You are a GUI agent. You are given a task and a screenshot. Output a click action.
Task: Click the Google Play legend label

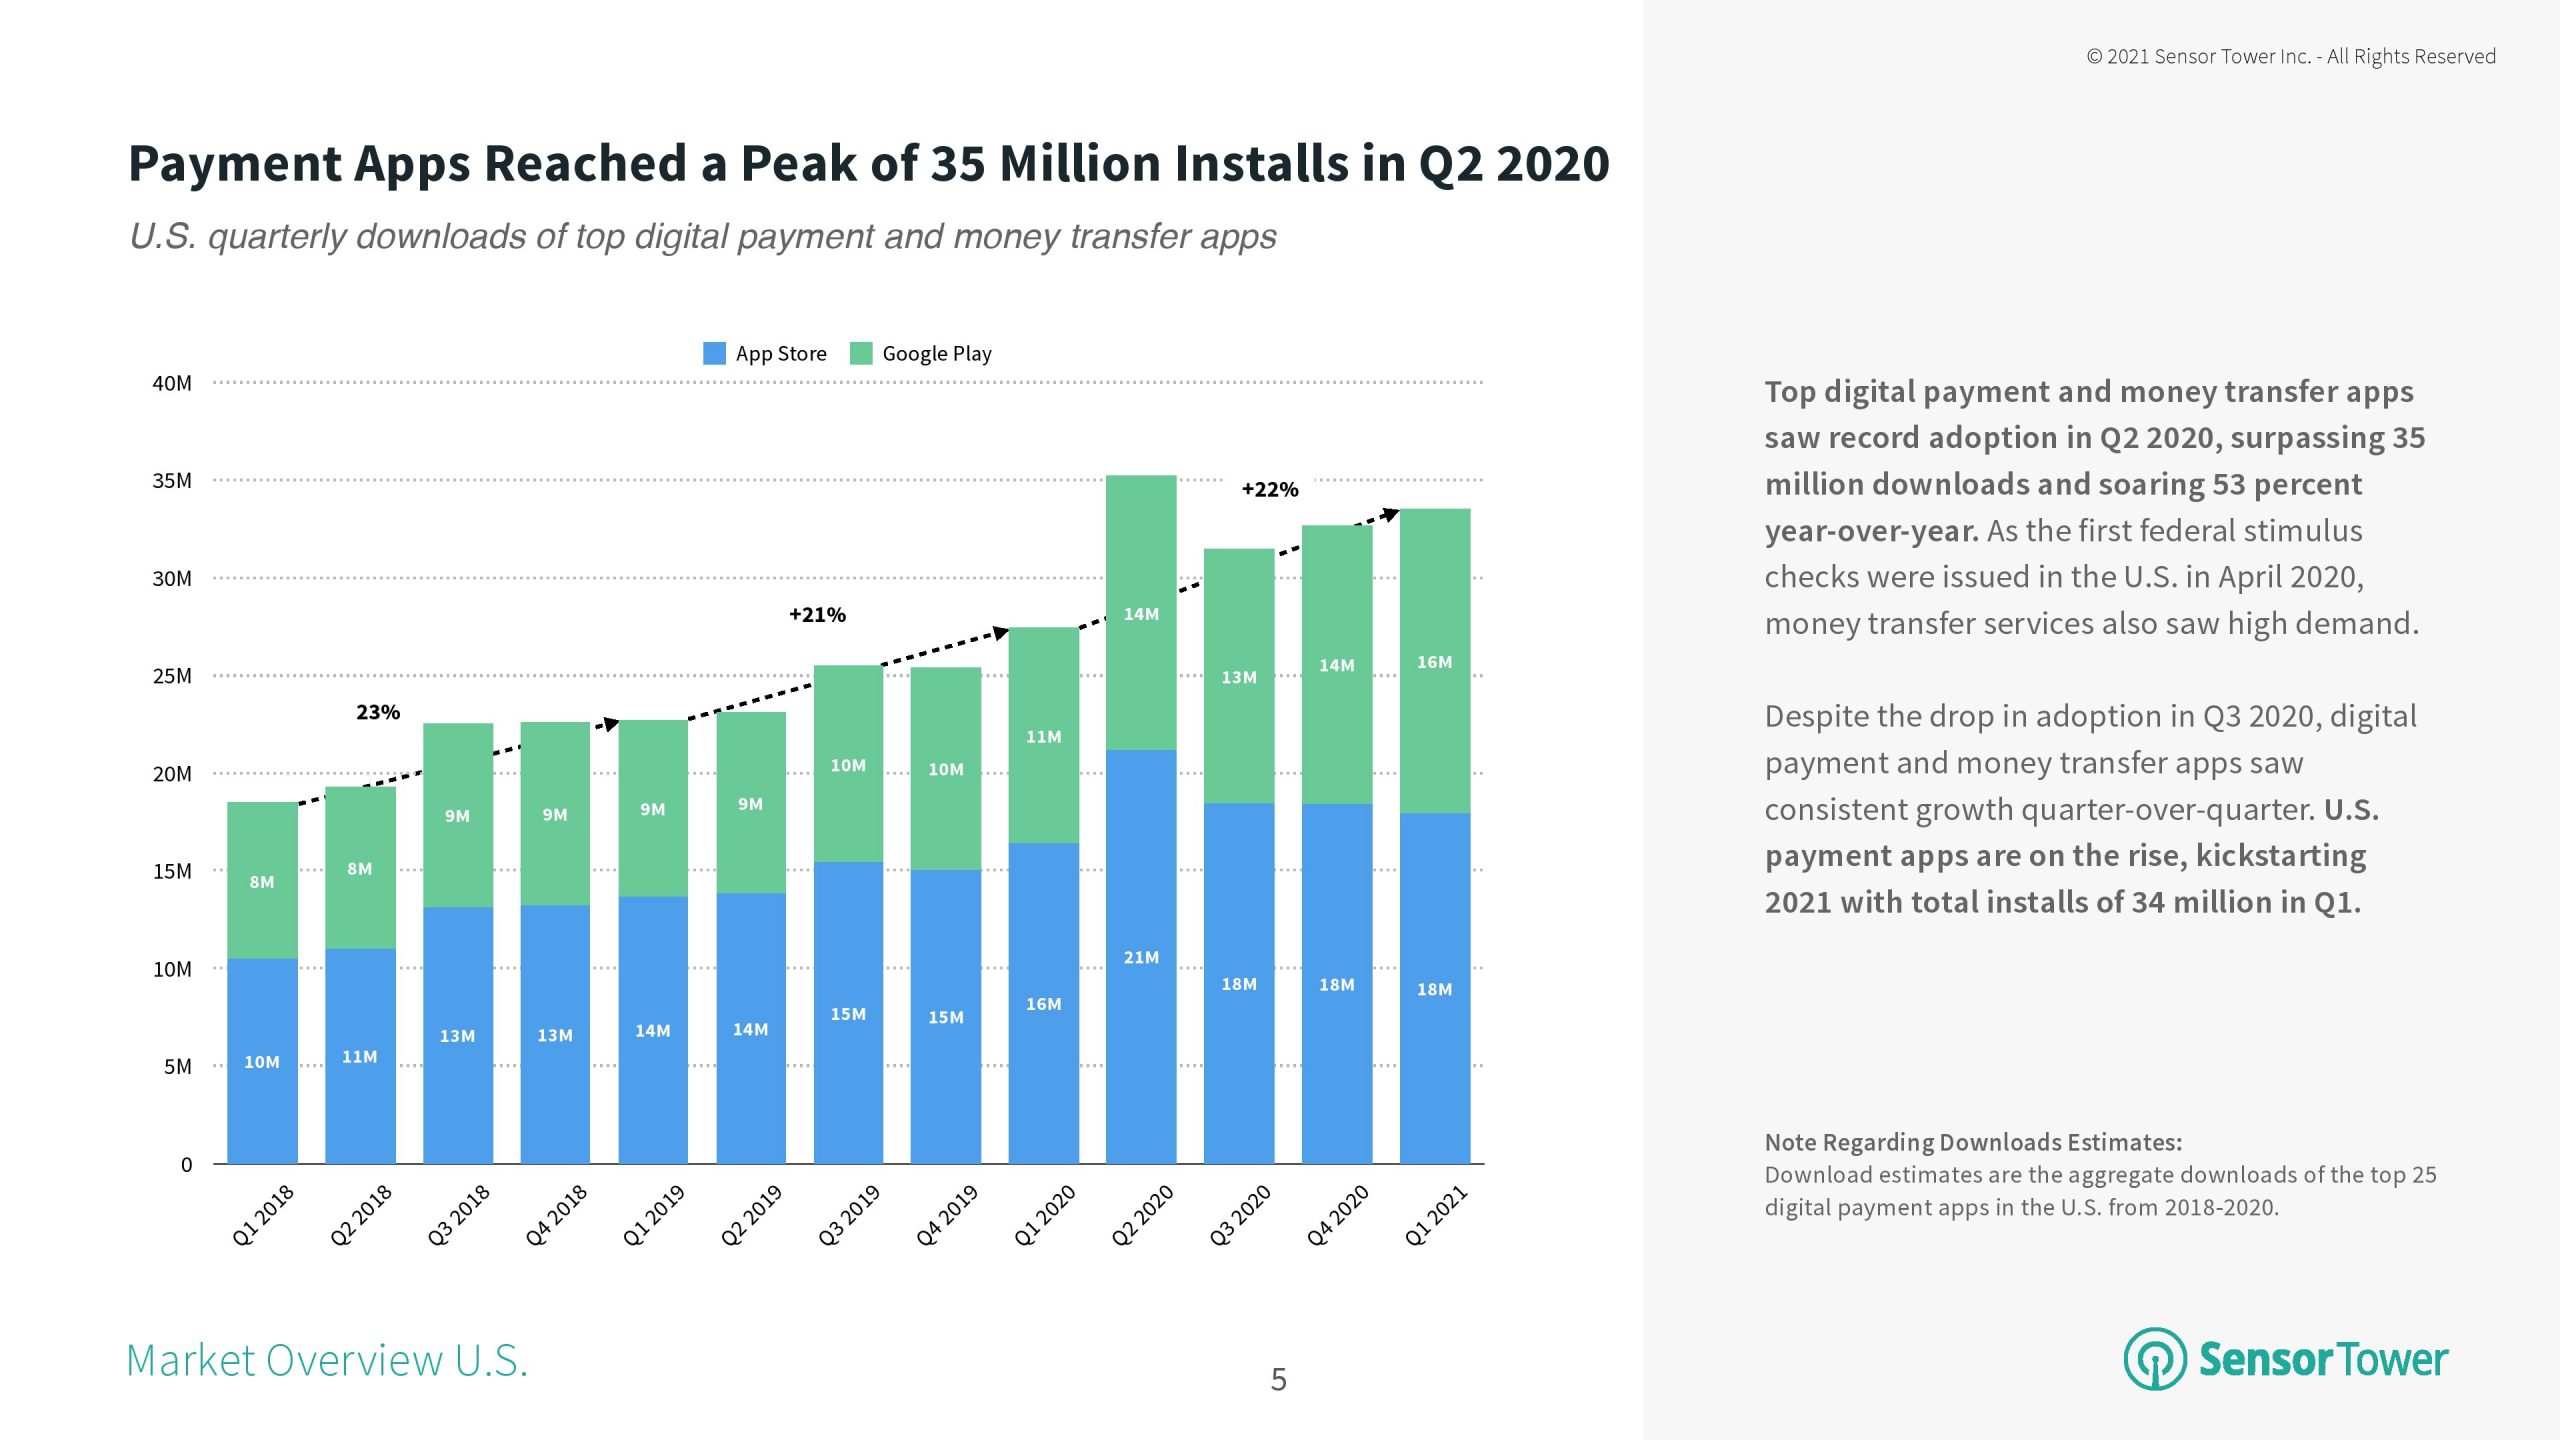tap(936, 353)
